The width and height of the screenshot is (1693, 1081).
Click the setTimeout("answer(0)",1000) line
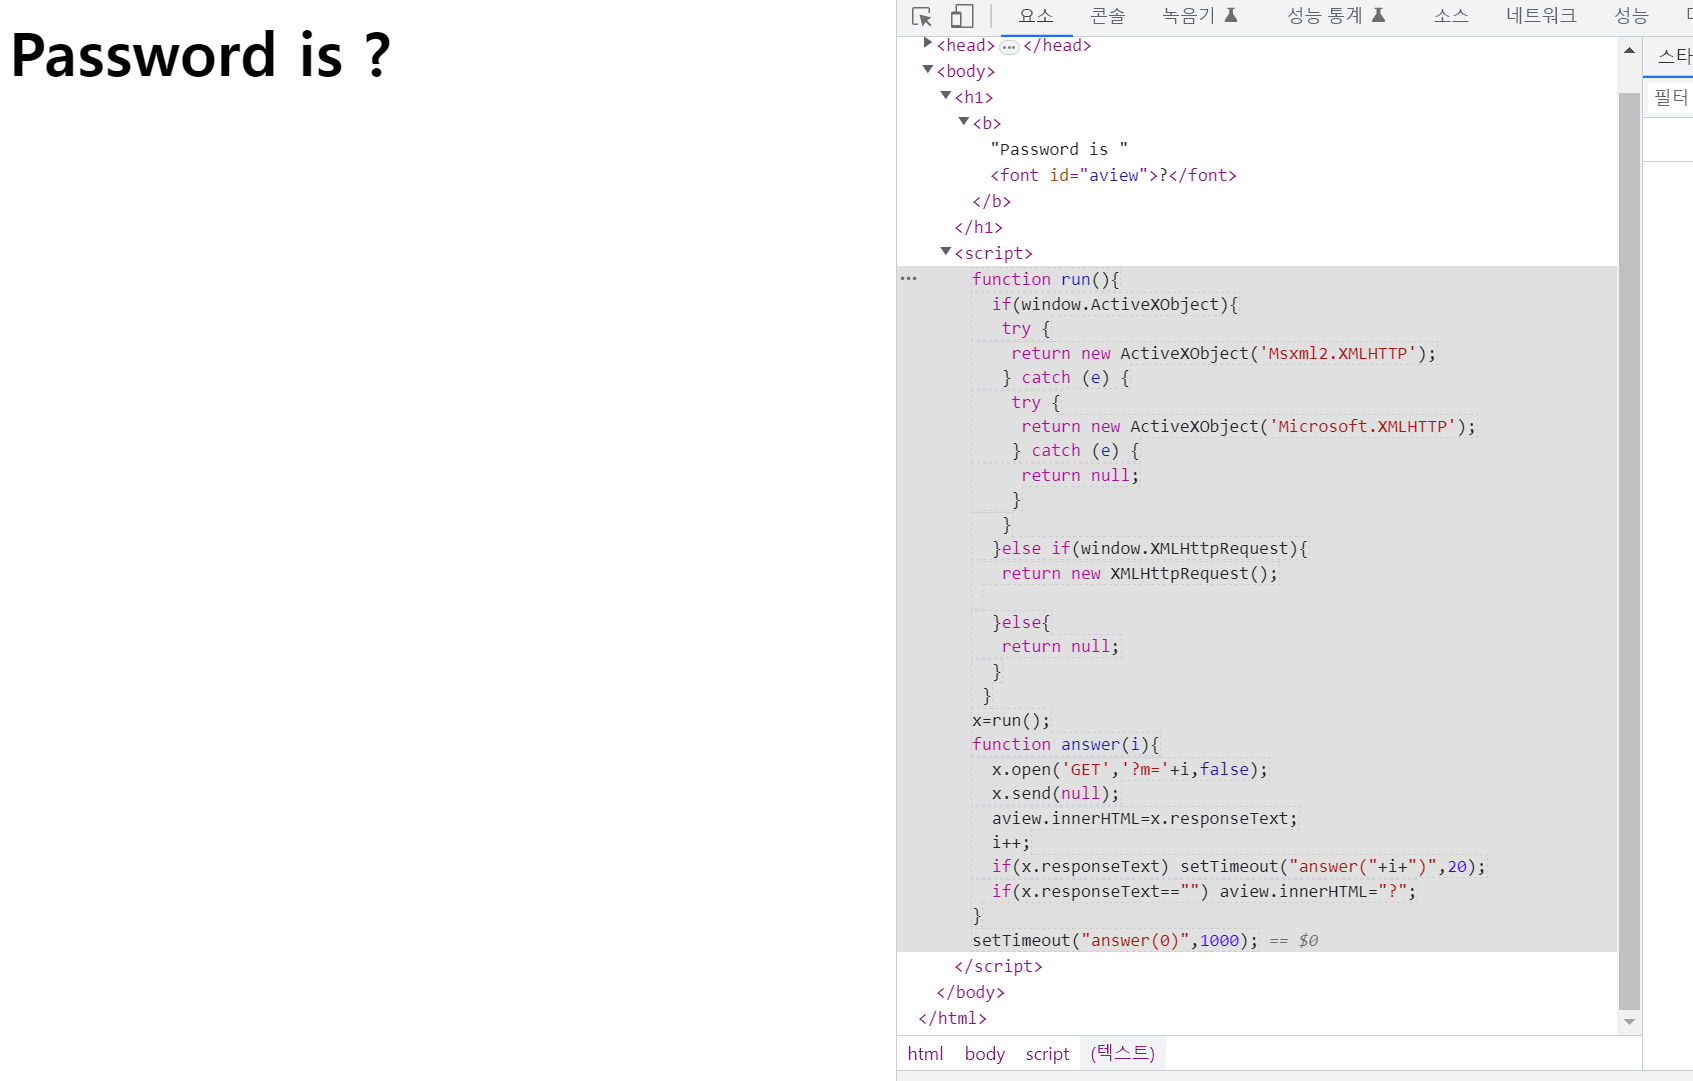1115,940
